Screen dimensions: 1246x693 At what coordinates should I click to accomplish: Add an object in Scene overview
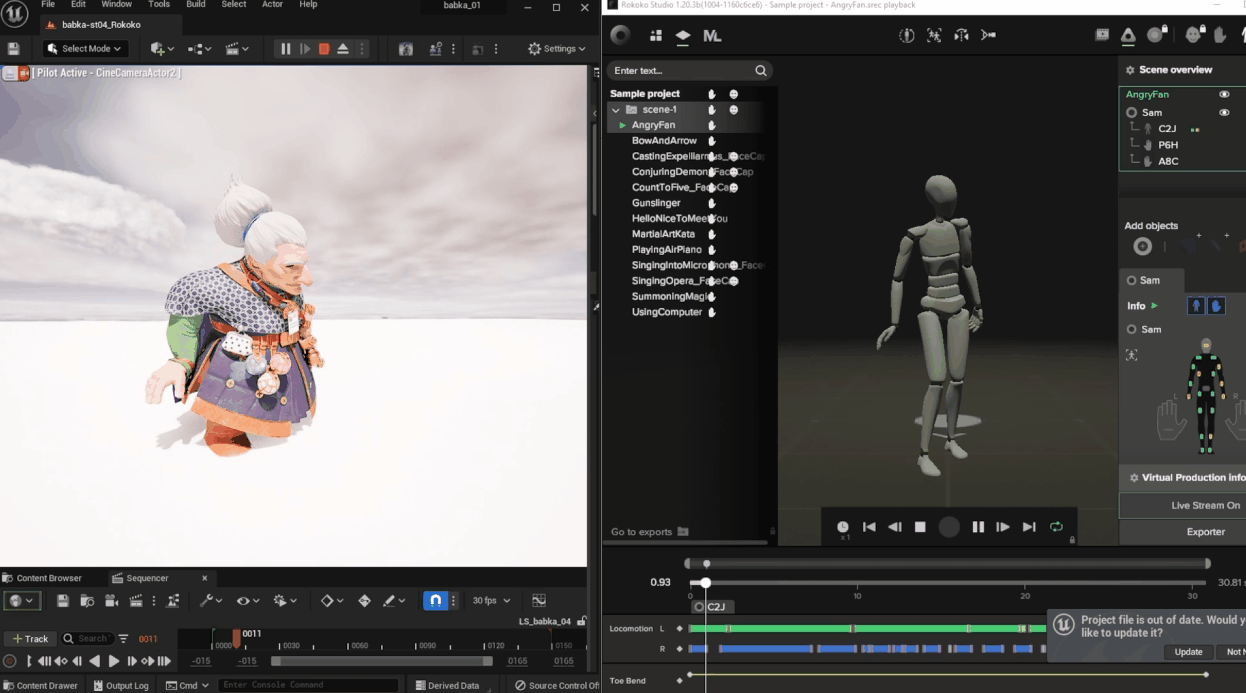tap(1142, 247)
